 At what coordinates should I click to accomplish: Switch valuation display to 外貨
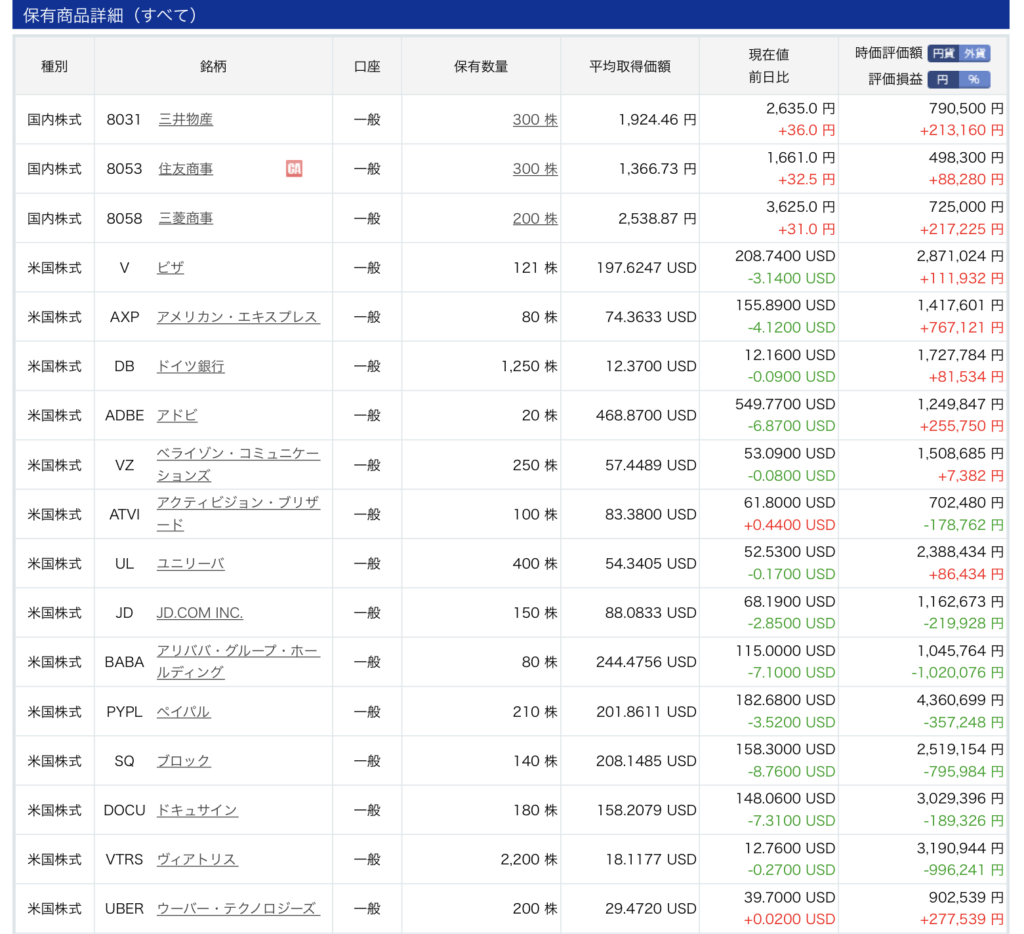coord(974,54)
